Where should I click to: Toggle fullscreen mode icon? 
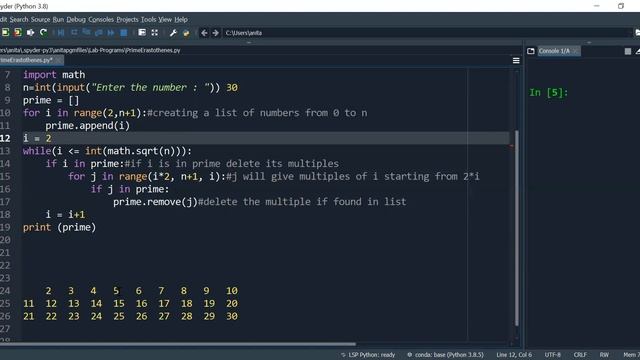coord(155,33)
